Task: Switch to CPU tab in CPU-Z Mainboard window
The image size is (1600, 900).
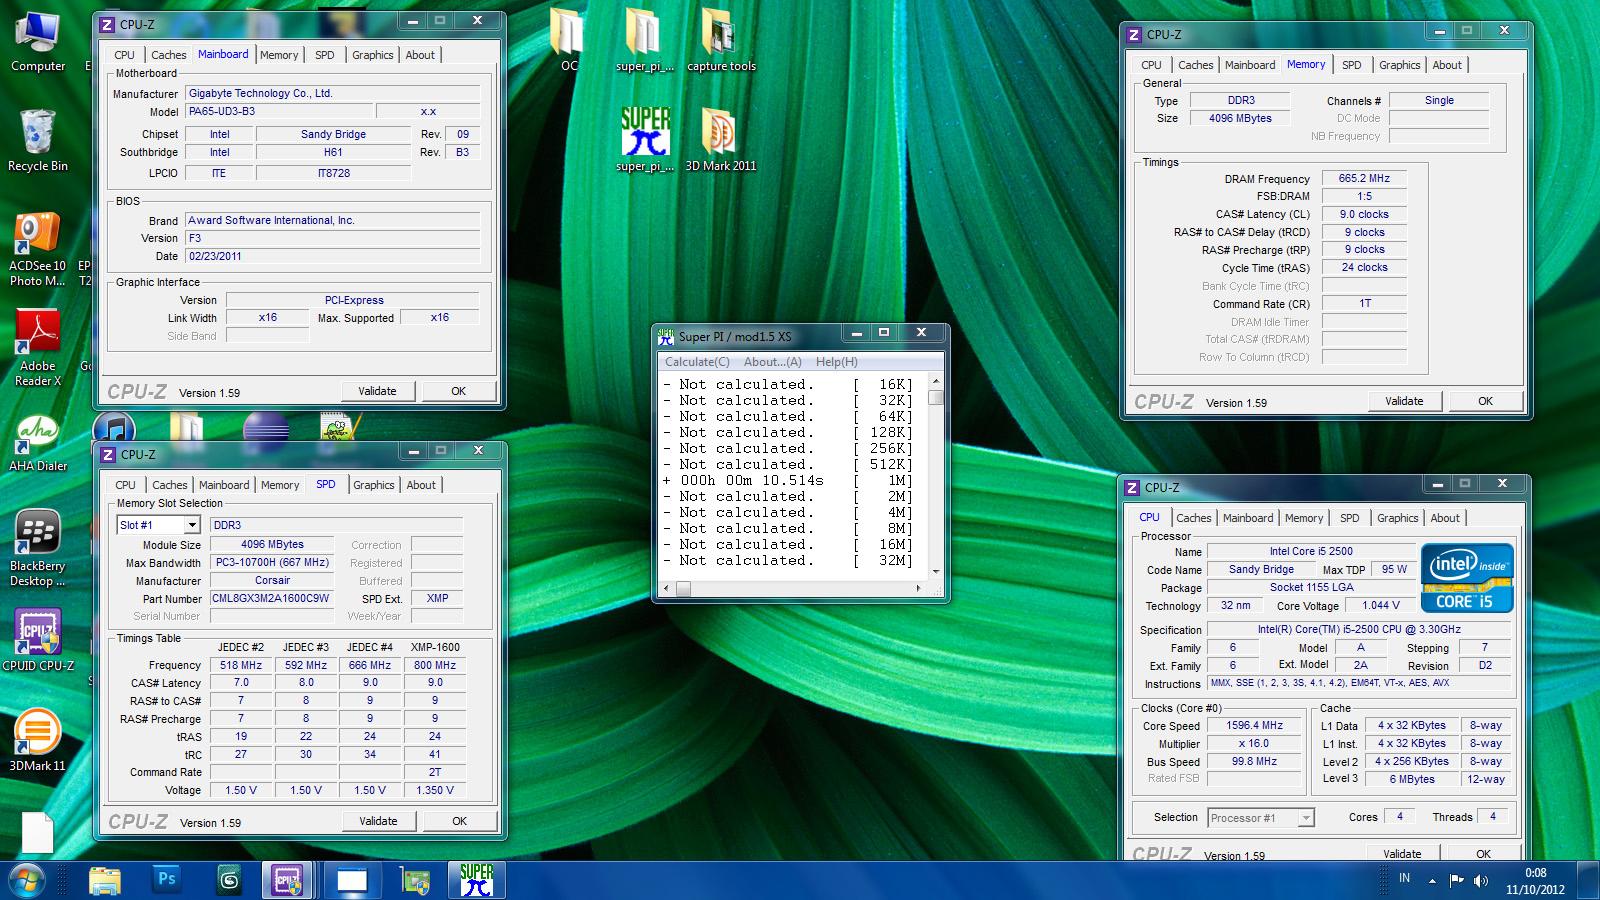Action: click(x=125, y=55)
